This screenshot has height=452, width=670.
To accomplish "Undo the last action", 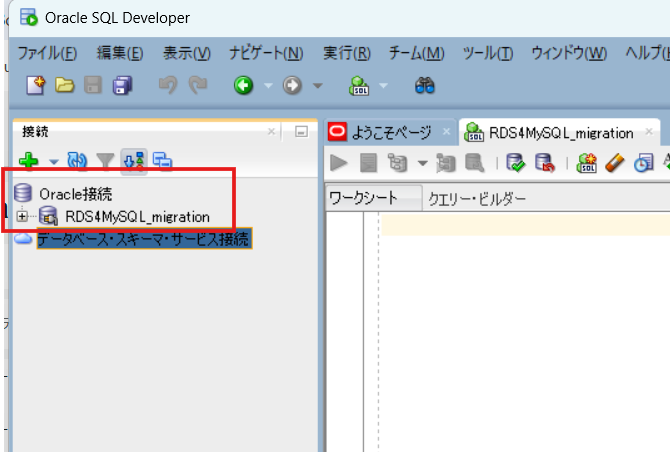I will tap(168, 85).
